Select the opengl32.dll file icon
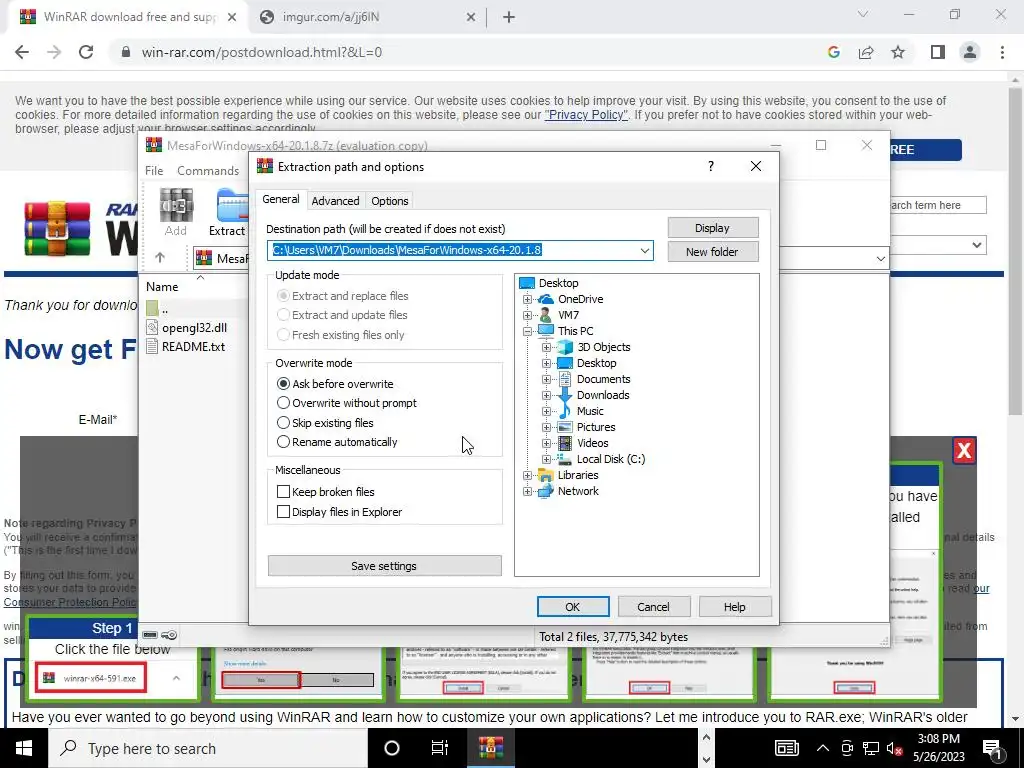This screenshot has height=768, width=1024. pyautogui.click(x=152, y=327)
